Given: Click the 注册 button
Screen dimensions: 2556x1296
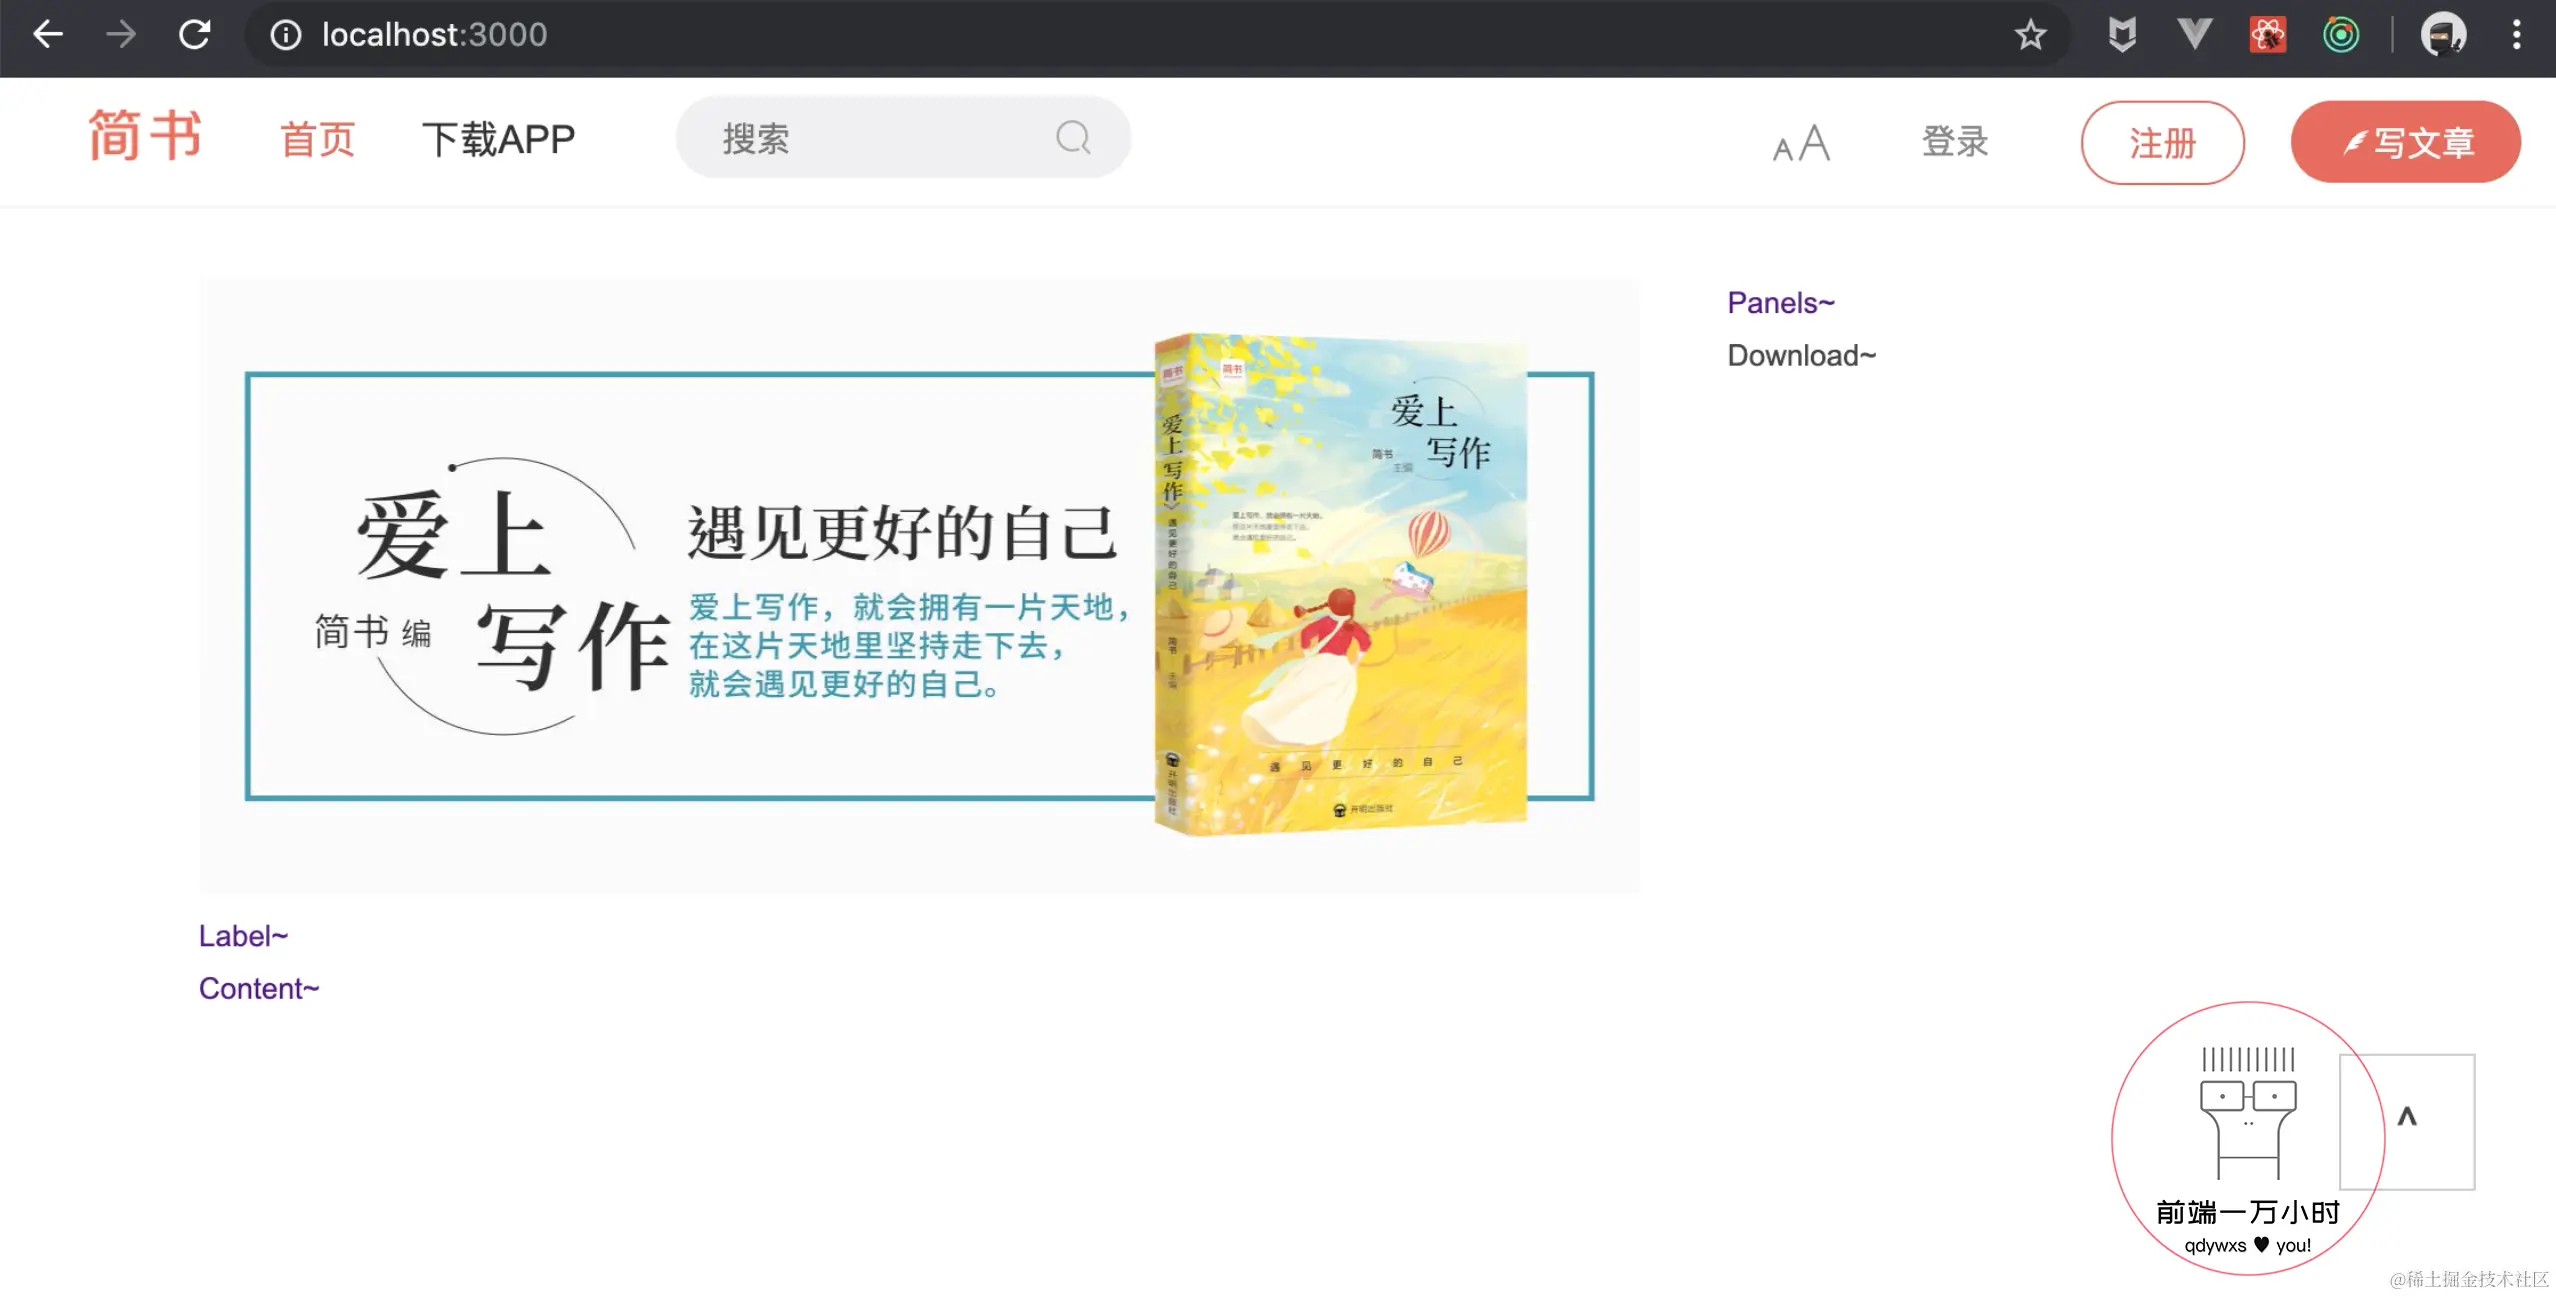Looking at the screenshot, I should [2162, 142].
